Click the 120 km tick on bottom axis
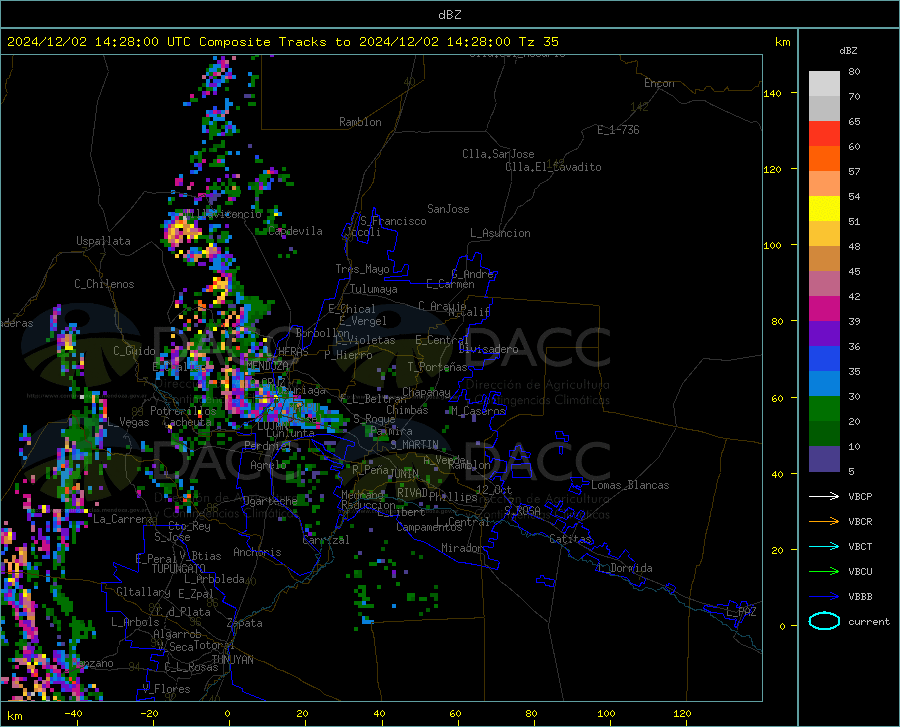Image resolution: width=900 pixels, height=727 pixels. pyautogui.click(x=682, y=713)
